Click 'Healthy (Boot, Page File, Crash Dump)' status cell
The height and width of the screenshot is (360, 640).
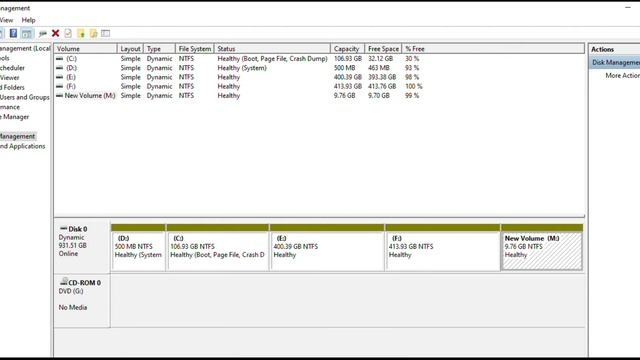click(x=272, y=59)
